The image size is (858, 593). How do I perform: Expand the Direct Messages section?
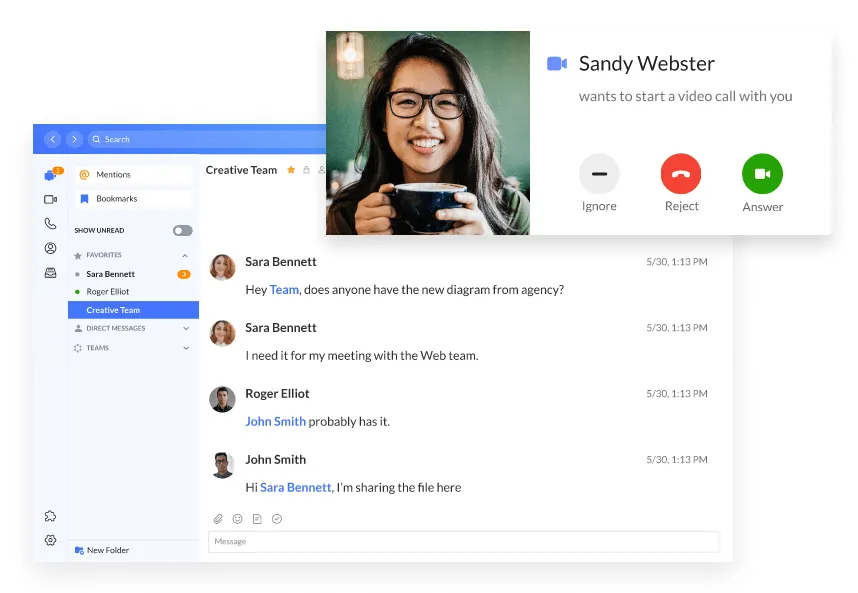[186, 328]
